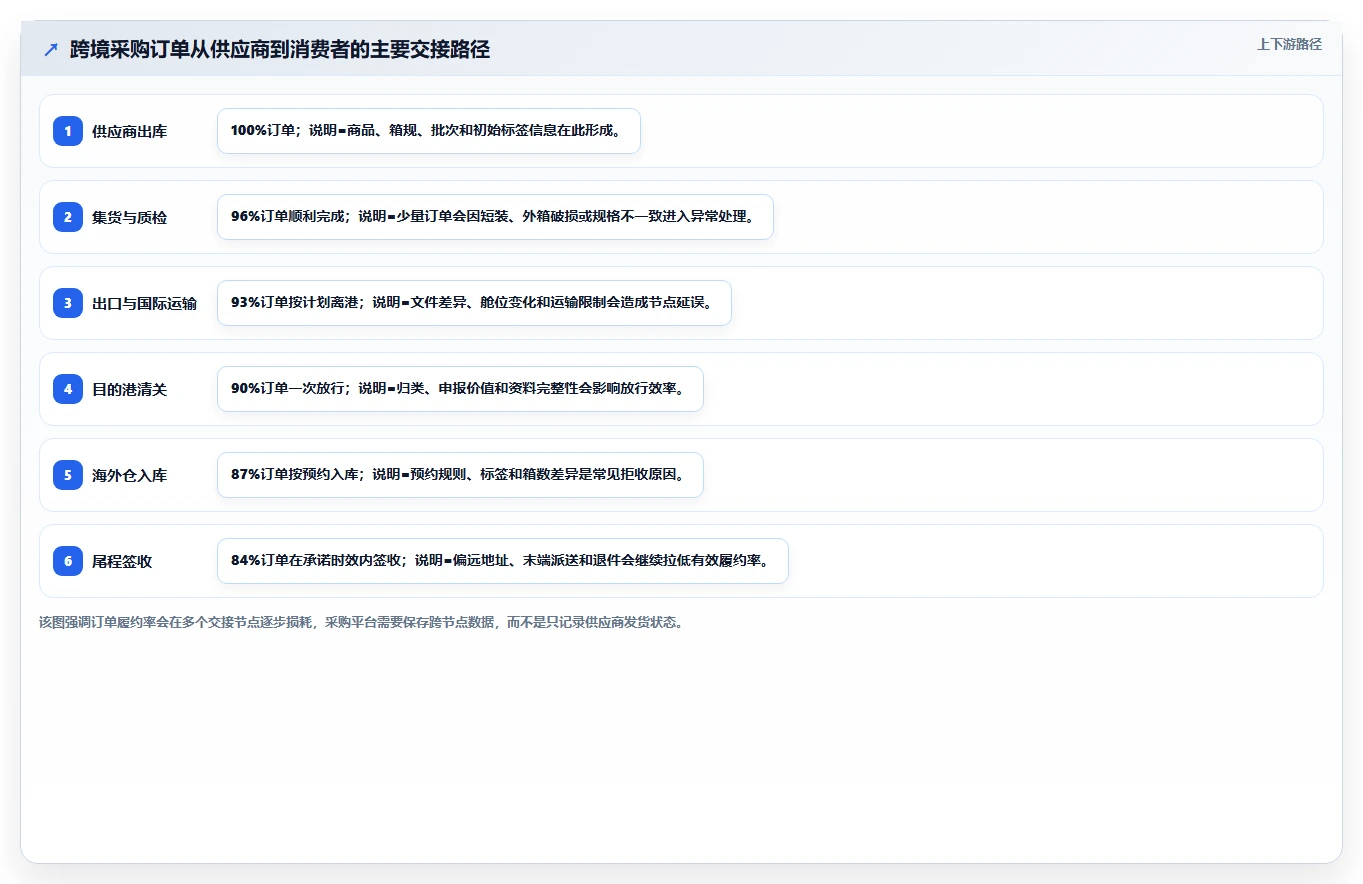The height and width of the screenshot is (884, 1363).
Task: Click the step number 2 badge
Action: point(68,217)
